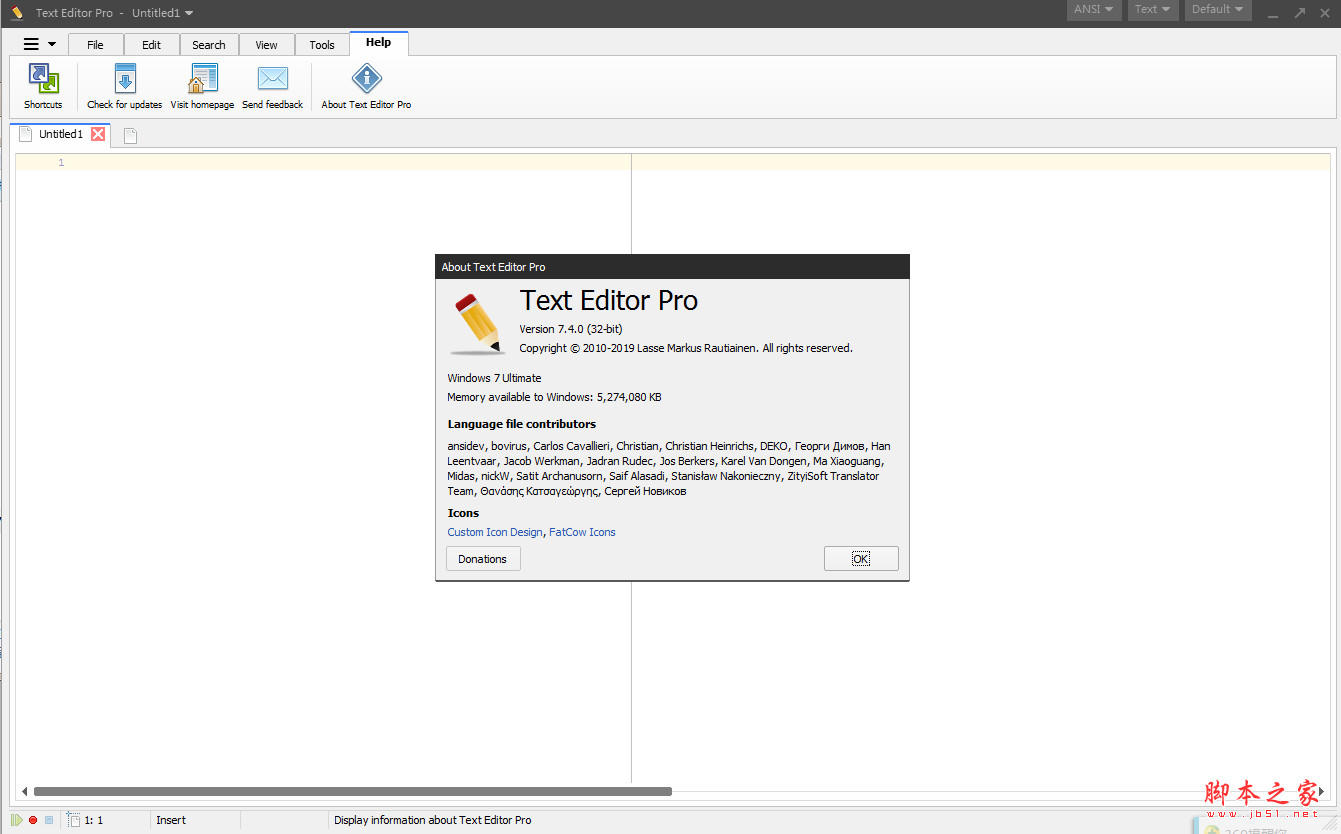The height and width of the screenshot is (834, 1341).
Task: Open the Text highlighter dropdown
Action: pyautogui.click(x=1152, y=10)
